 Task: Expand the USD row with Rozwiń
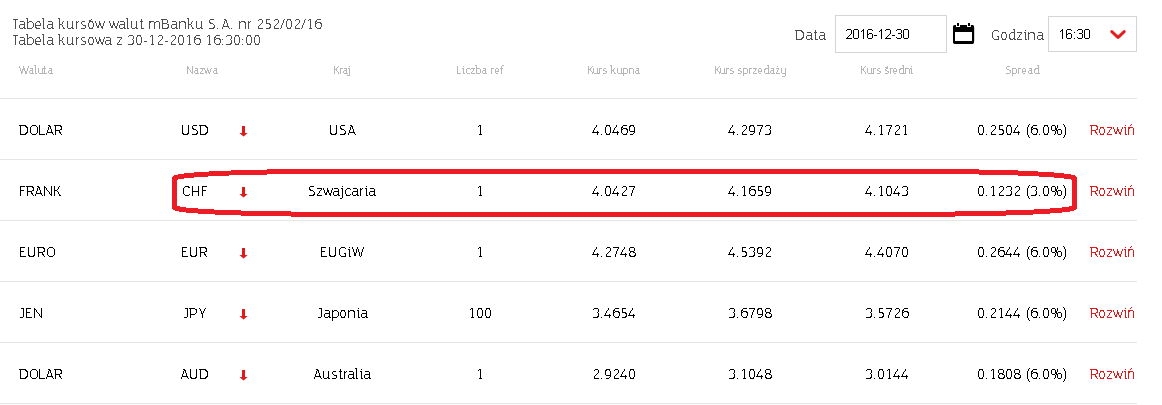[x=1112, y=130]
